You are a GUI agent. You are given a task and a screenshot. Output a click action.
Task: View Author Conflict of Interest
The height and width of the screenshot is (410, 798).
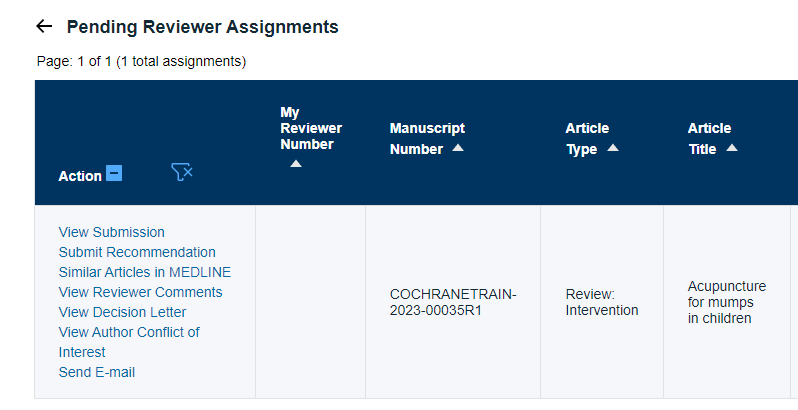coord(129,332)
